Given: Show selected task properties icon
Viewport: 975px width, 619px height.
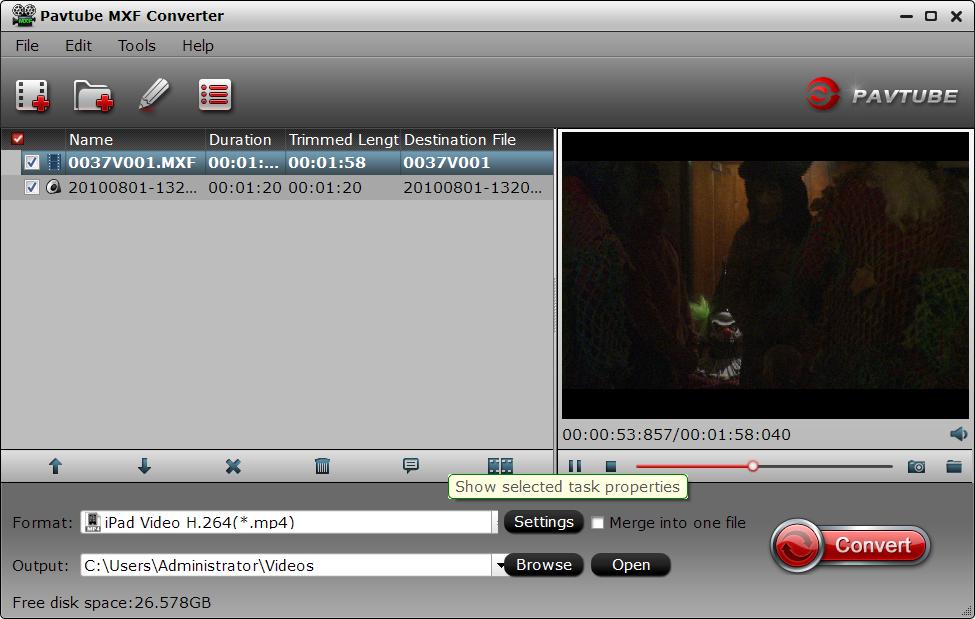Looking at the screenshot, I should (500, 465).
